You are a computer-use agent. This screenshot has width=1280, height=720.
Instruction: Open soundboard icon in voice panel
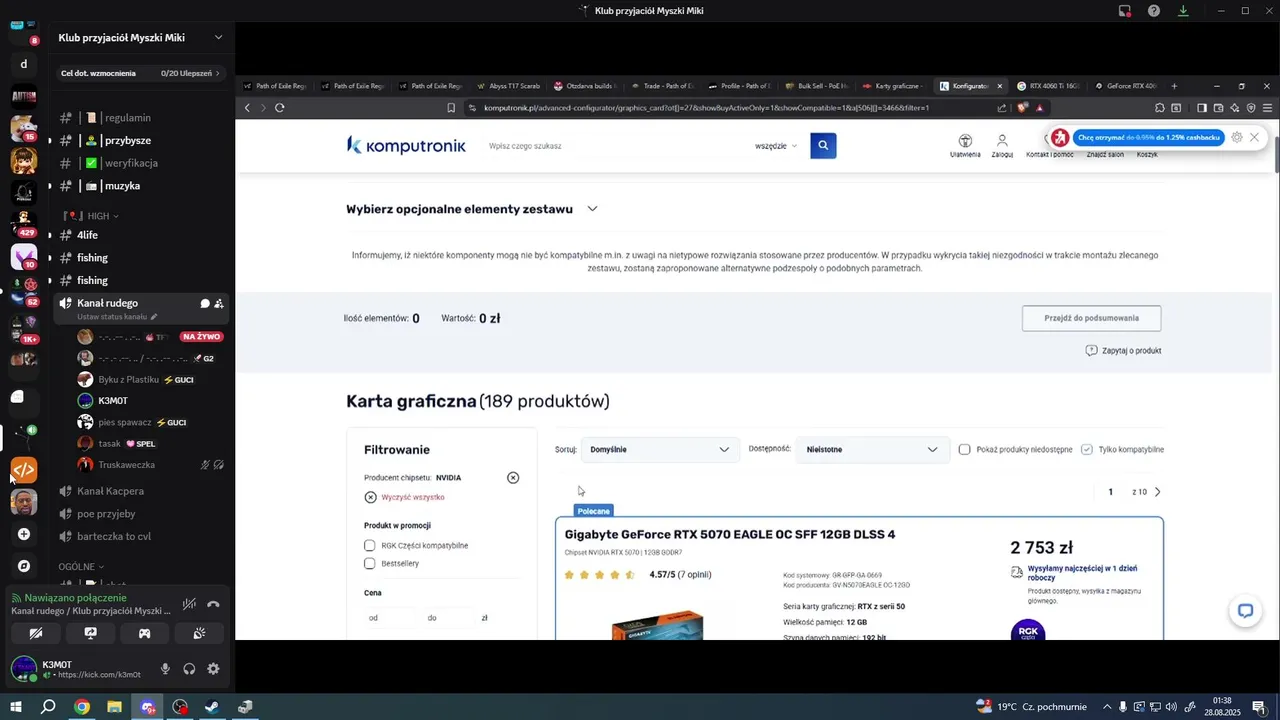(x=199, y=633)
